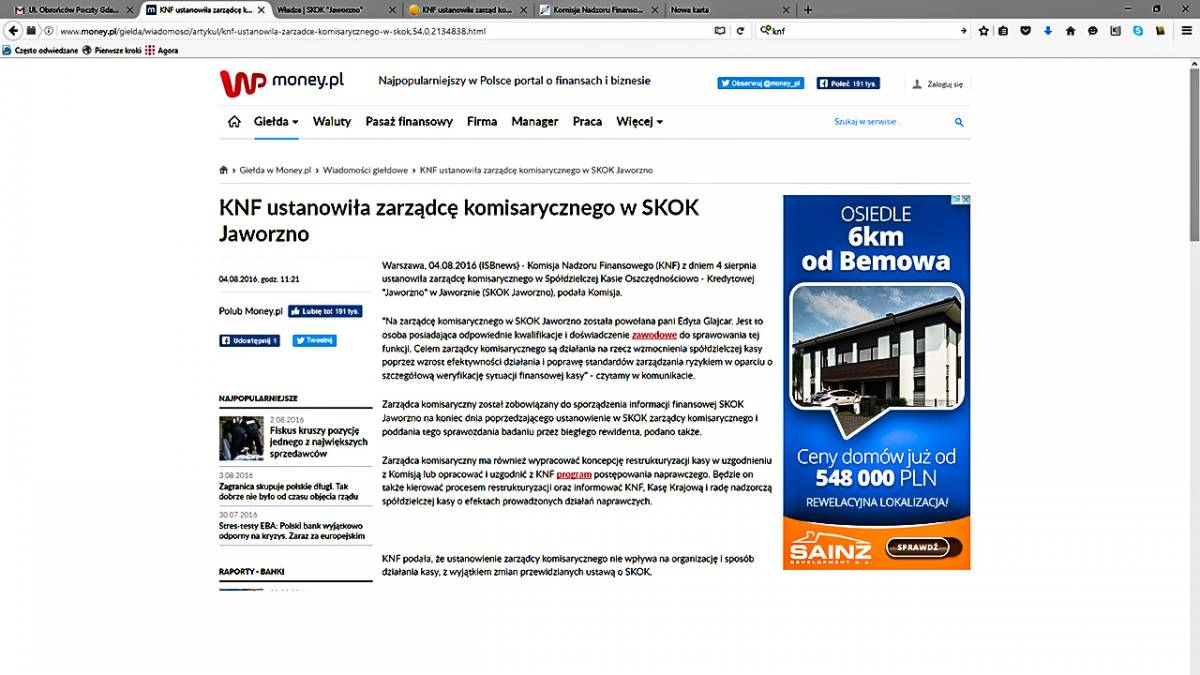The image size is (1200, 675).
Task: Expand the 'Giełda' dropdown menu
Action: 276,122
